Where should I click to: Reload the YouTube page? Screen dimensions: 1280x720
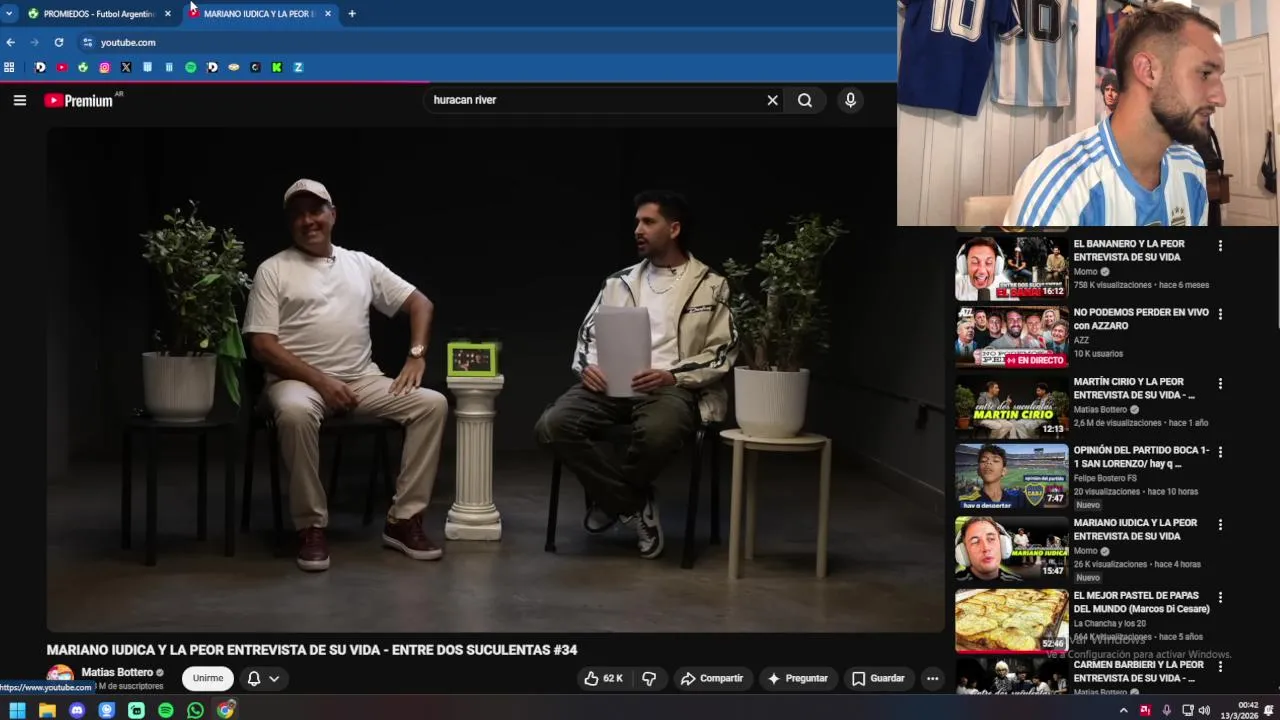point(59,42)
